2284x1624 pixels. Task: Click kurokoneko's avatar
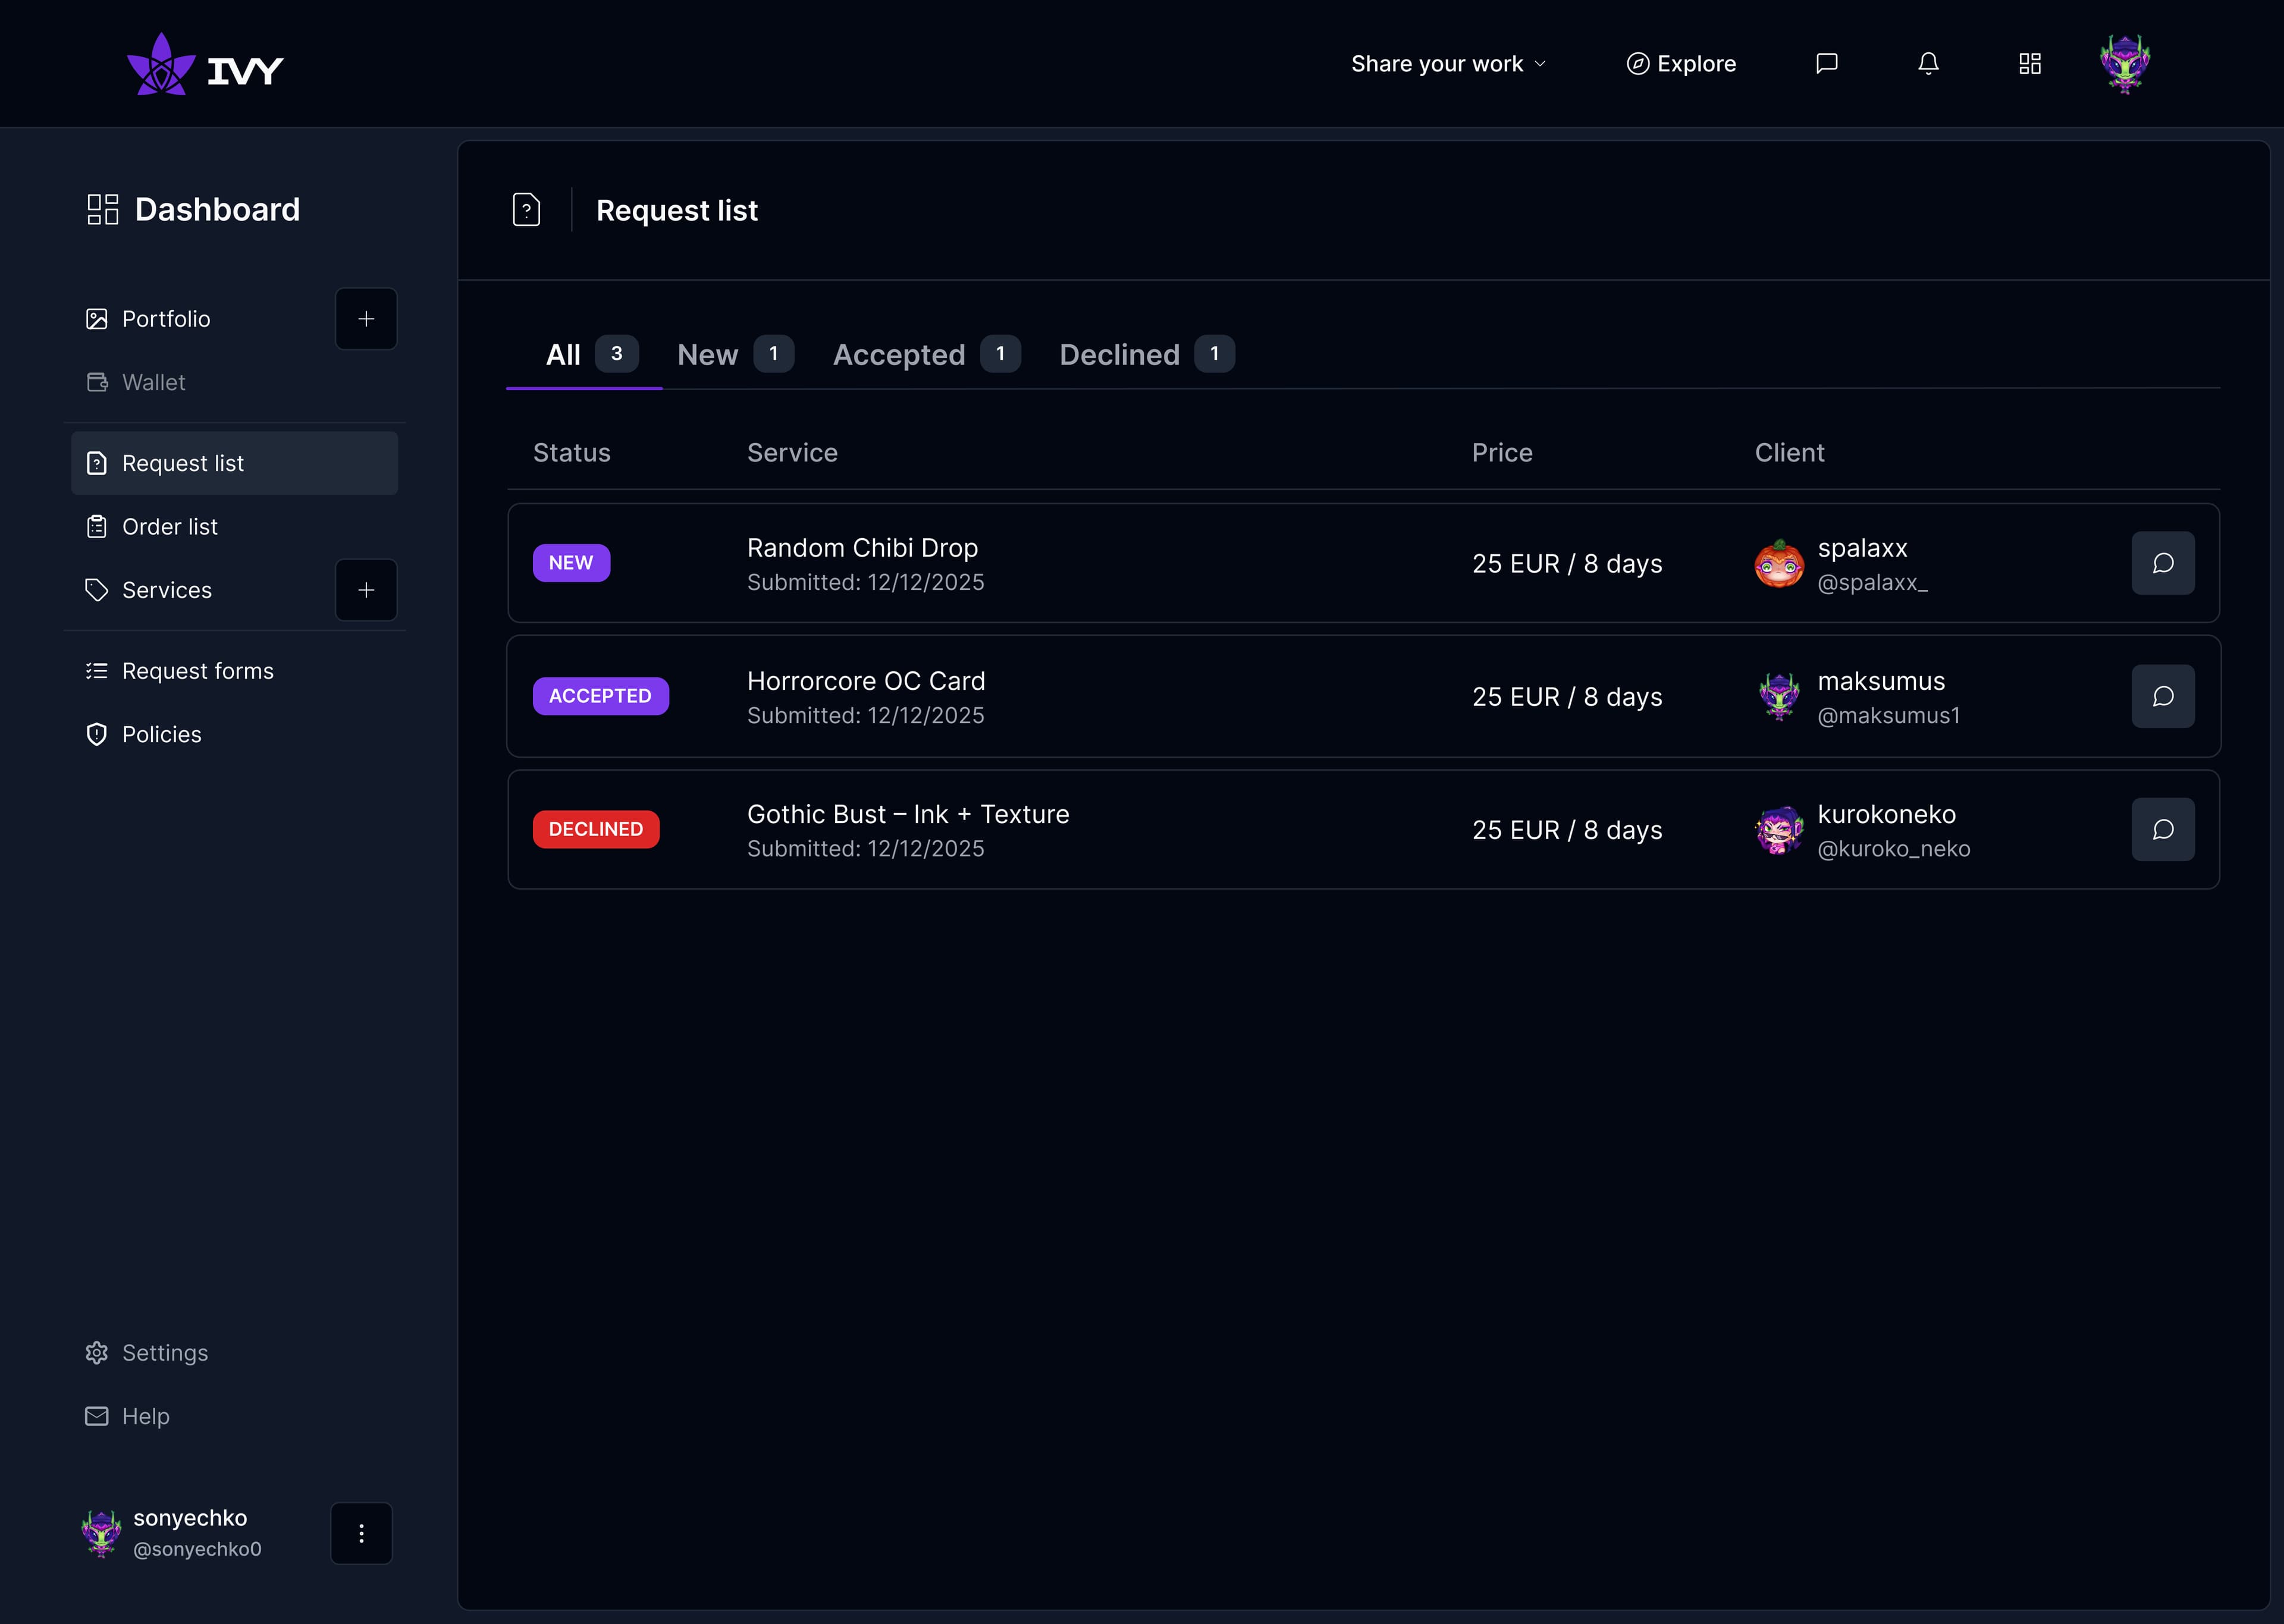coord(1779,830)
